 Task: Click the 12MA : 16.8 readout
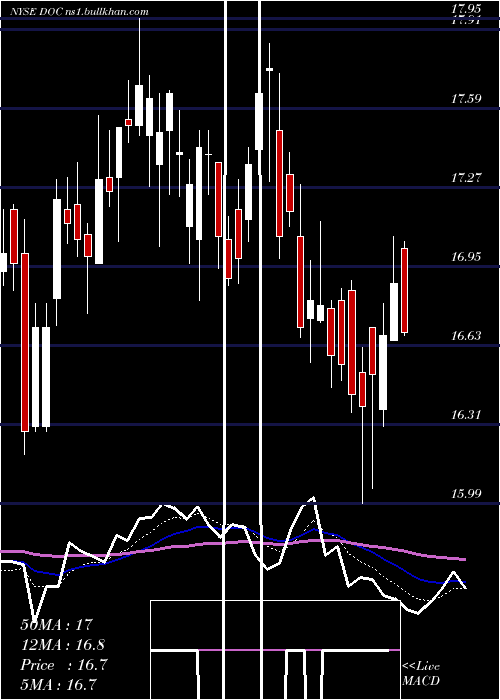(62, 645)
